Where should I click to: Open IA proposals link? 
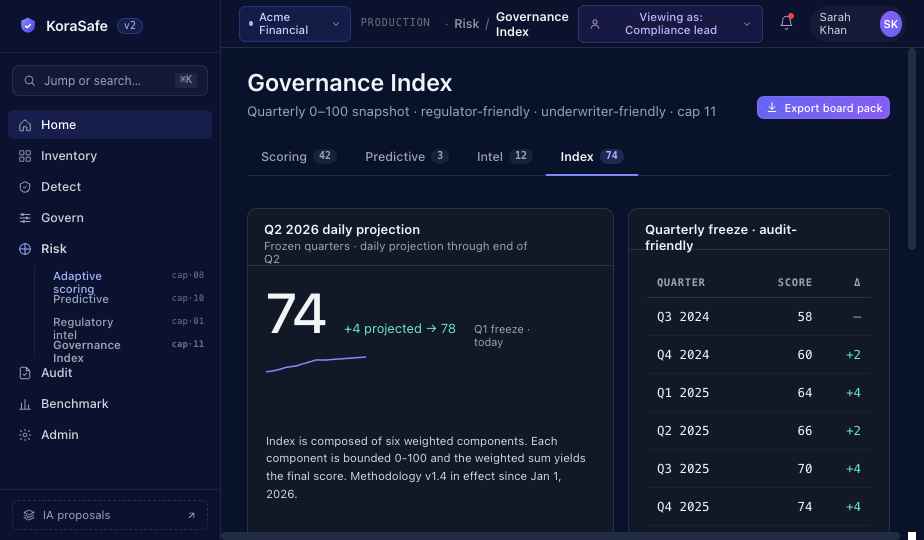point(110,515)
